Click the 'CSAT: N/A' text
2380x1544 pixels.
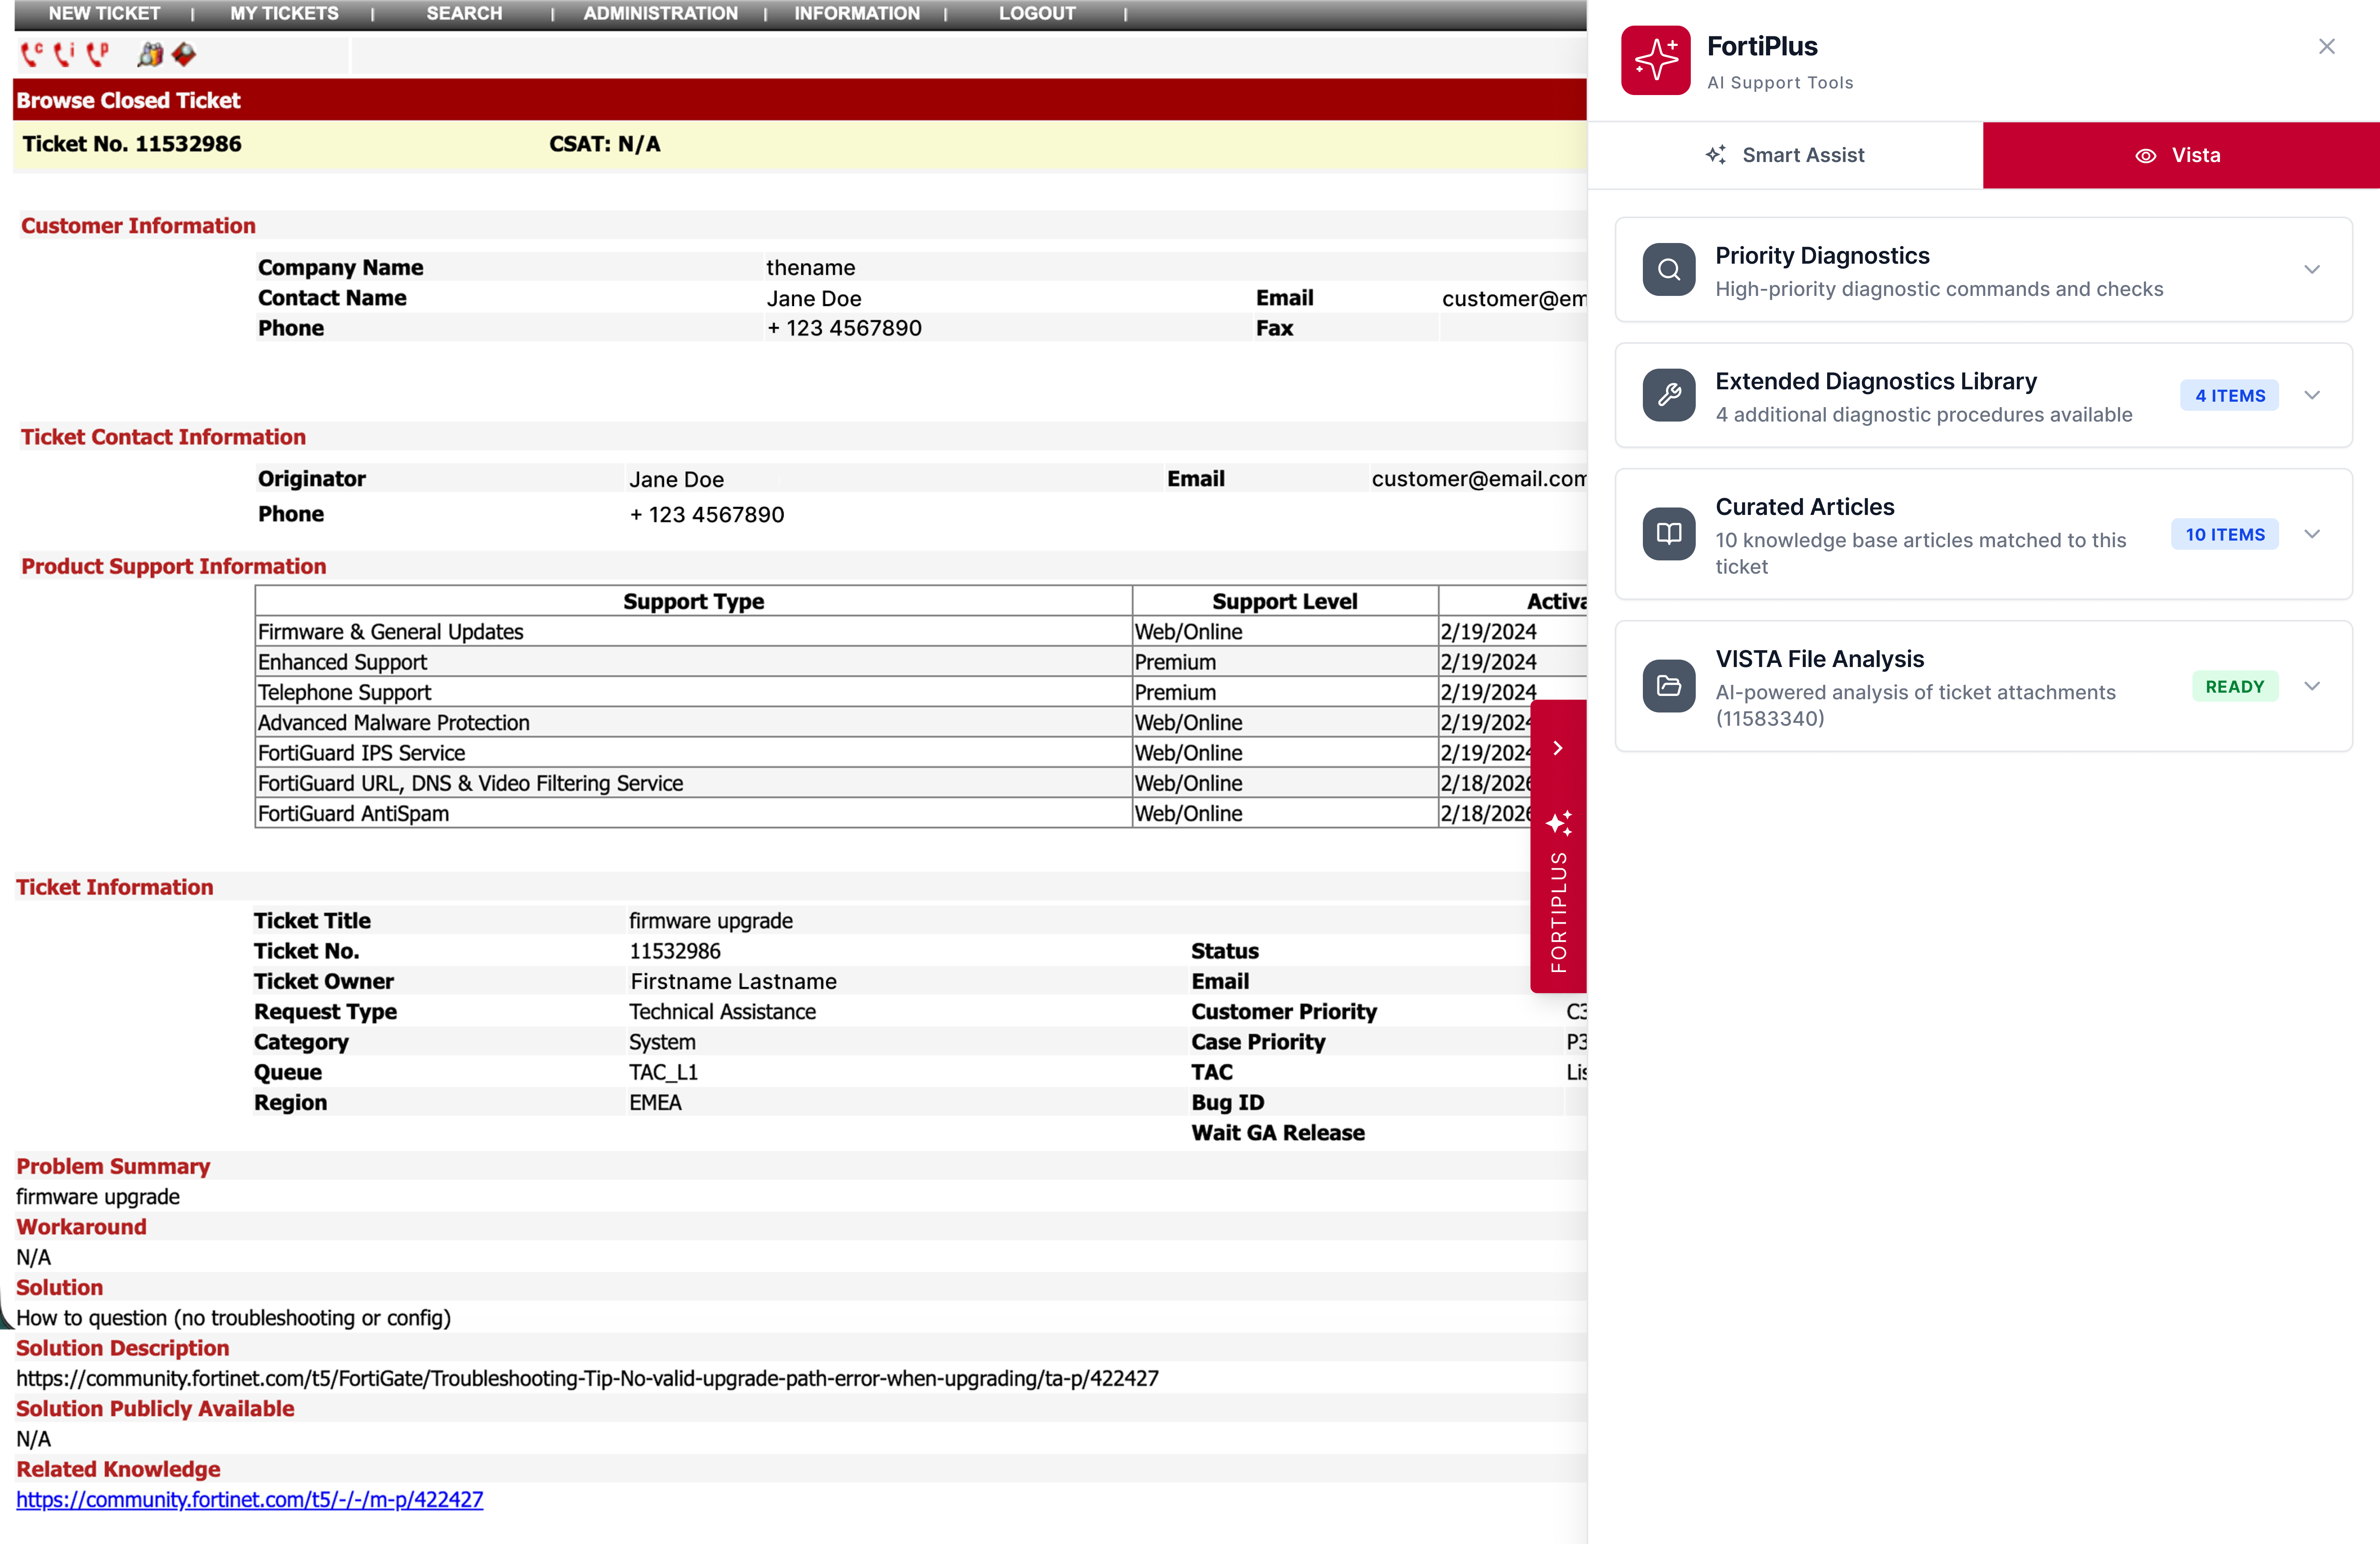coord(604,144)
